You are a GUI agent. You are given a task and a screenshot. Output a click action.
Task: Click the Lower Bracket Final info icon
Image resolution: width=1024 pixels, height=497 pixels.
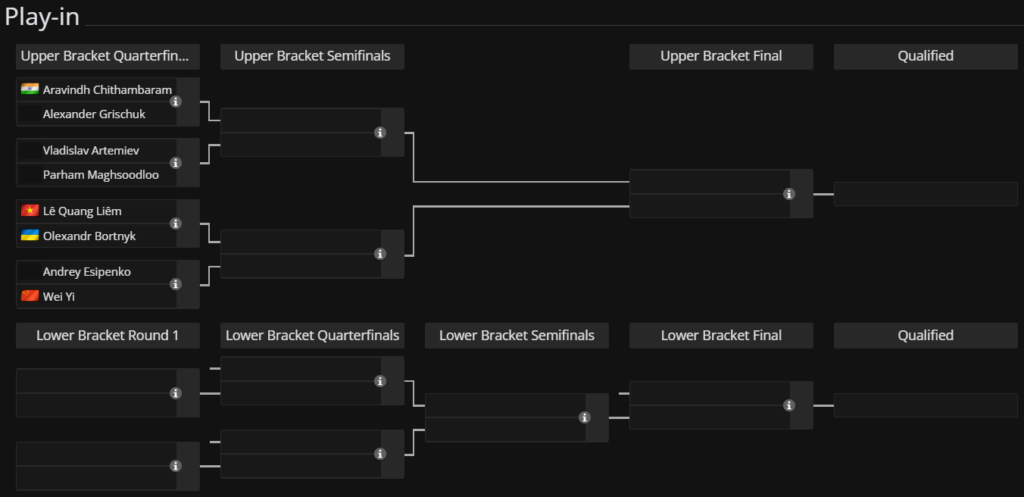click(x=789, y=406)
